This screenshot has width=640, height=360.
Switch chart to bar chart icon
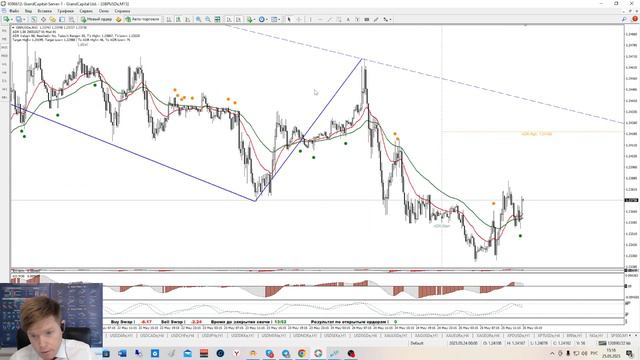pos(169,19)
